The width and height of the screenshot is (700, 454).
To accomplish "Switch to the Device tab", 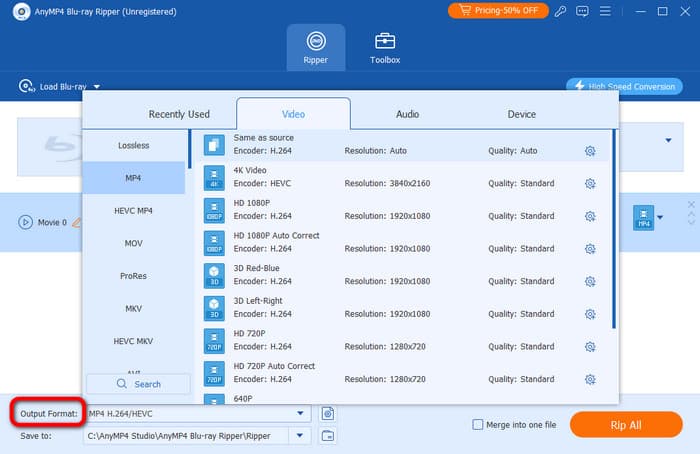I will point(521,114).
